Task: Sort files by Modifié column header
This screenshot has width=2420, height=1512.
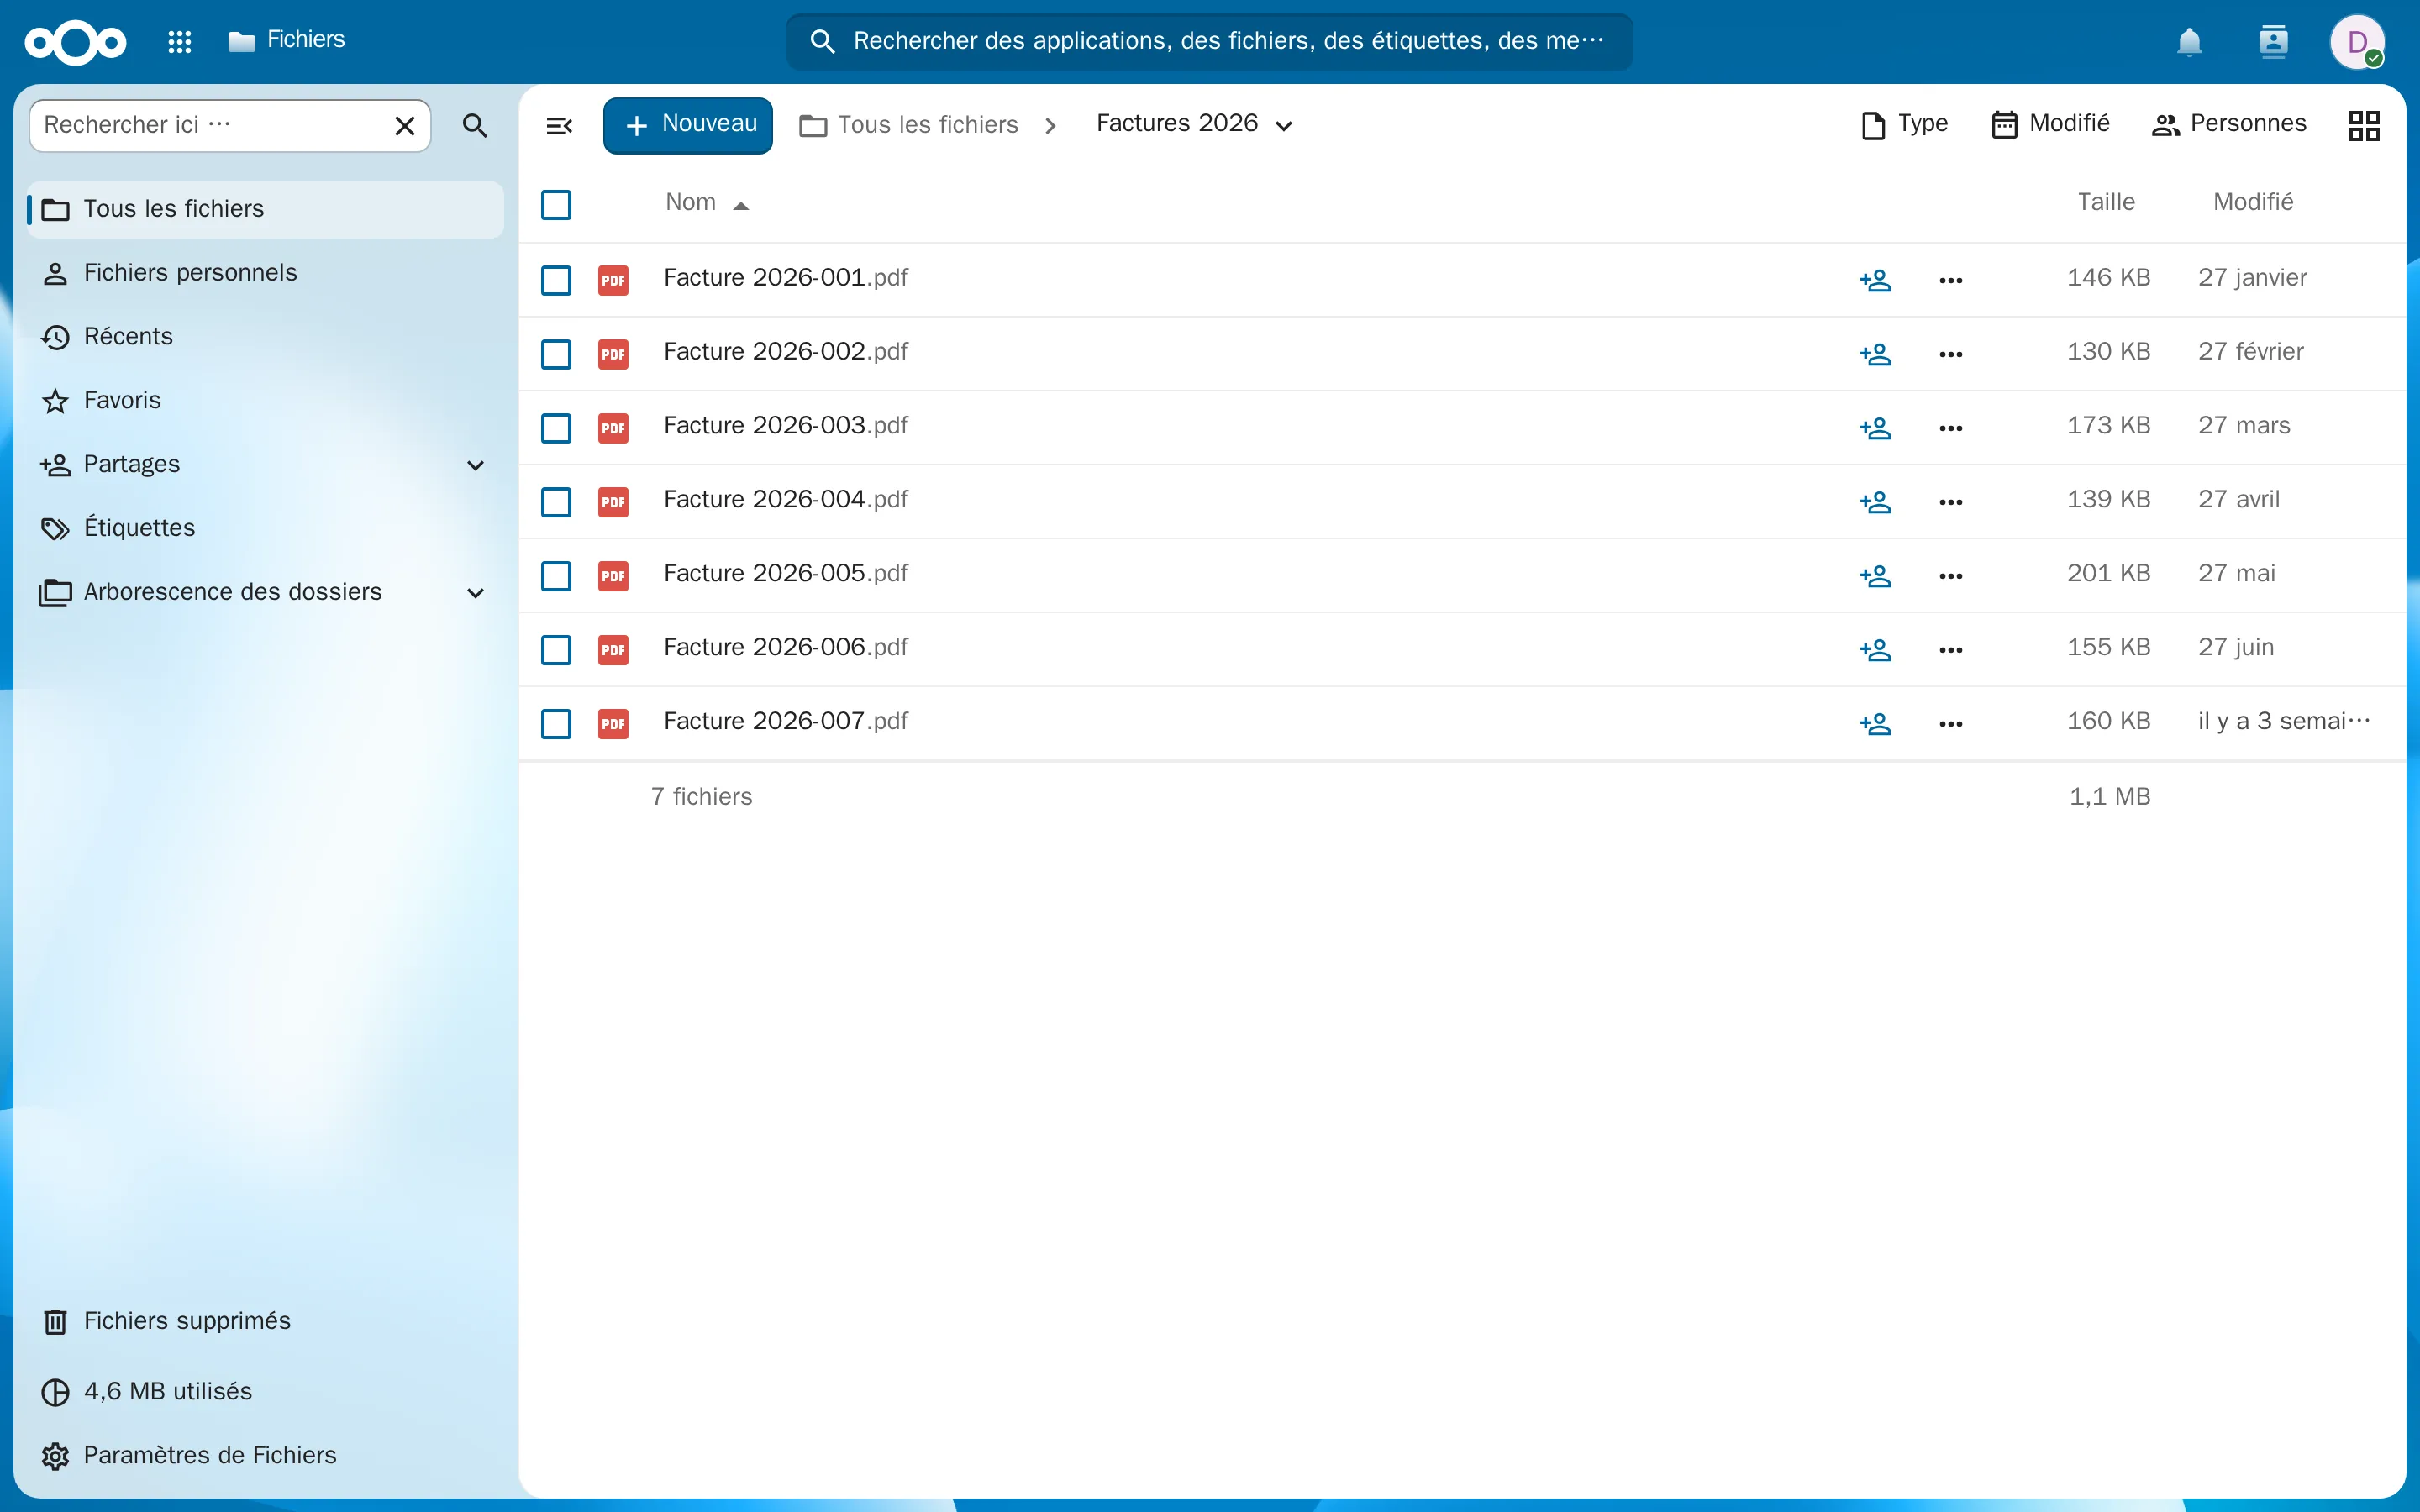Action: pyautogui.click(x=2253, y=203)
